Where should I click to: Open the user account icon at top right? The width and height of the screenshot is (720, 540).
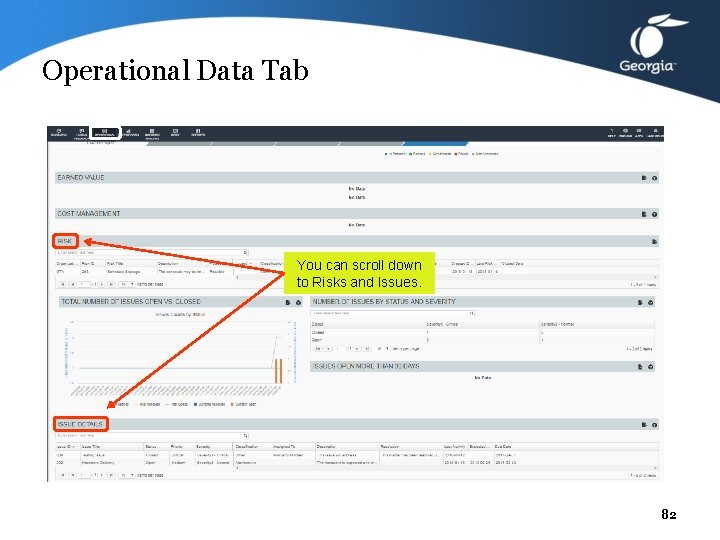click(x=656, y=133)
